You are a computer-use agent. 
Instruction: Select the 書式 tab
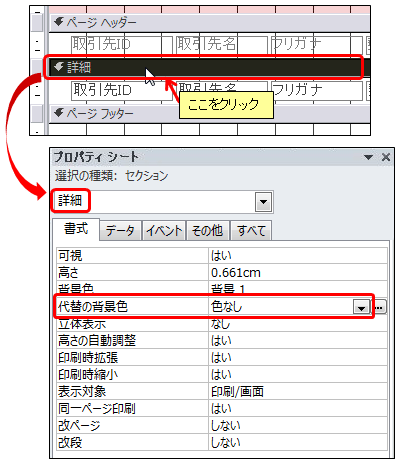click(76, 229)
